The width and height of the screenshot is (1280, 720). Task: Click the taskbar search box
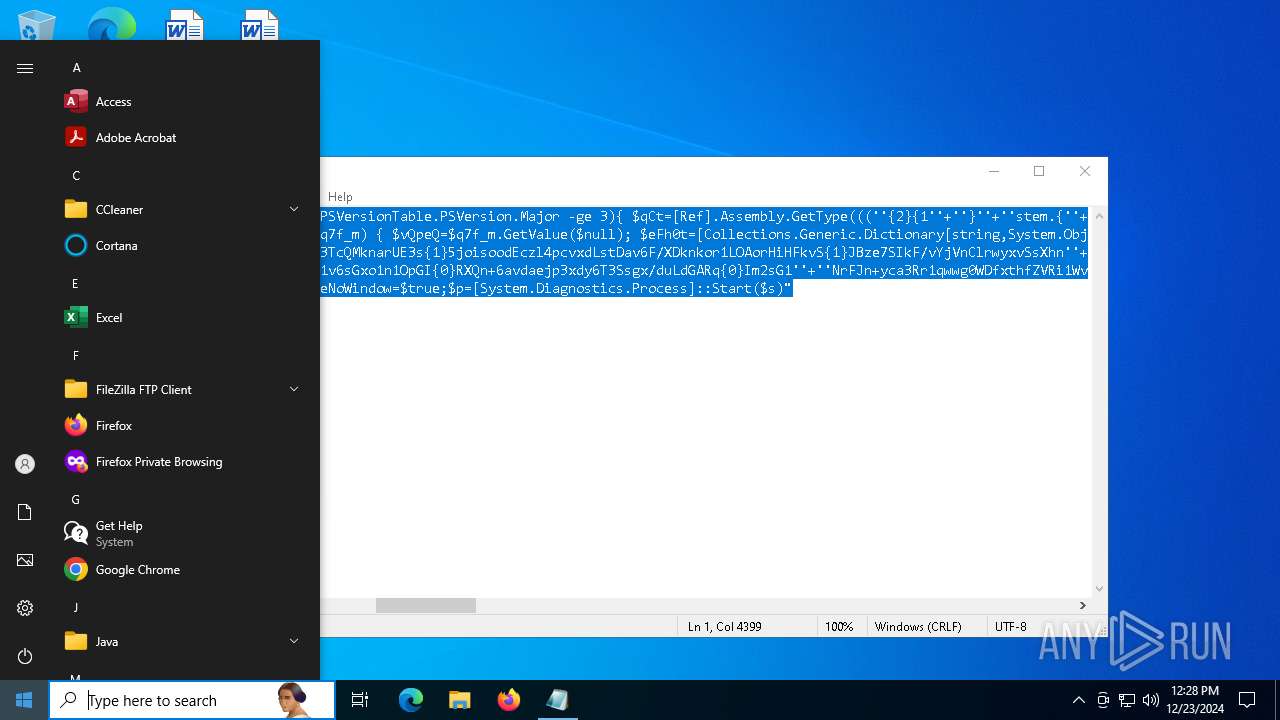point(192,700)
